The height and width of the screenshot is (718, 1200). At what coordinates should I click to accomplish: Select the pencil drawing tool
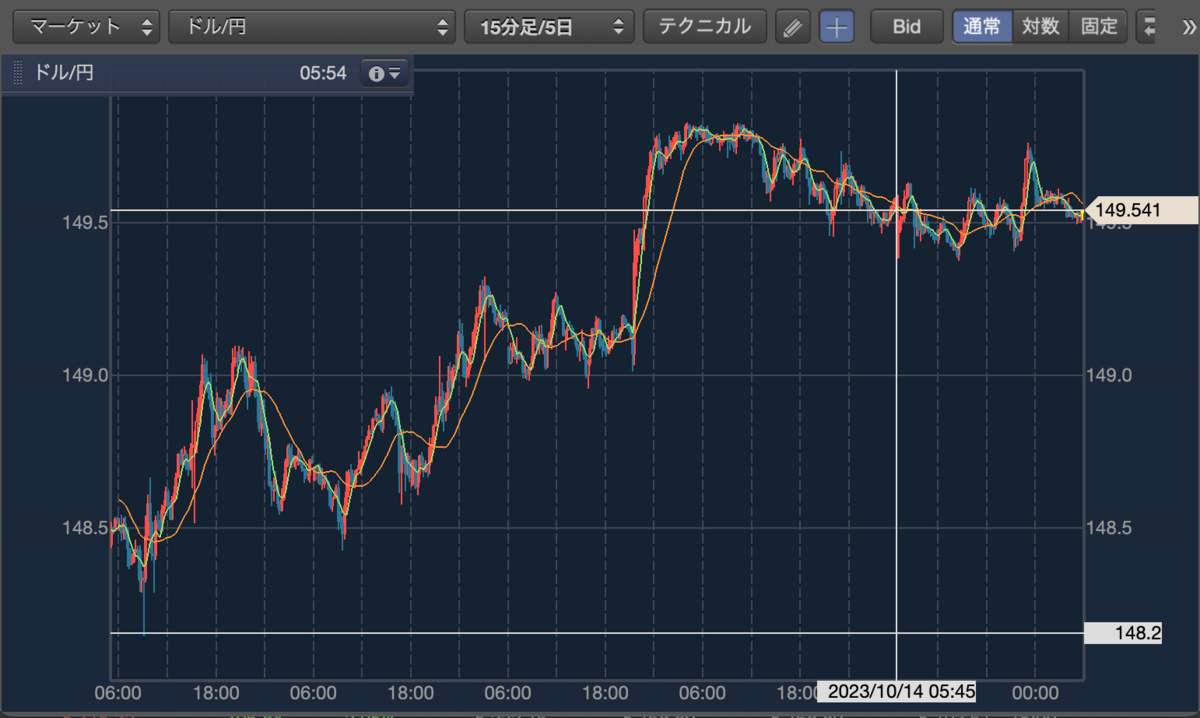click(793, 27)
